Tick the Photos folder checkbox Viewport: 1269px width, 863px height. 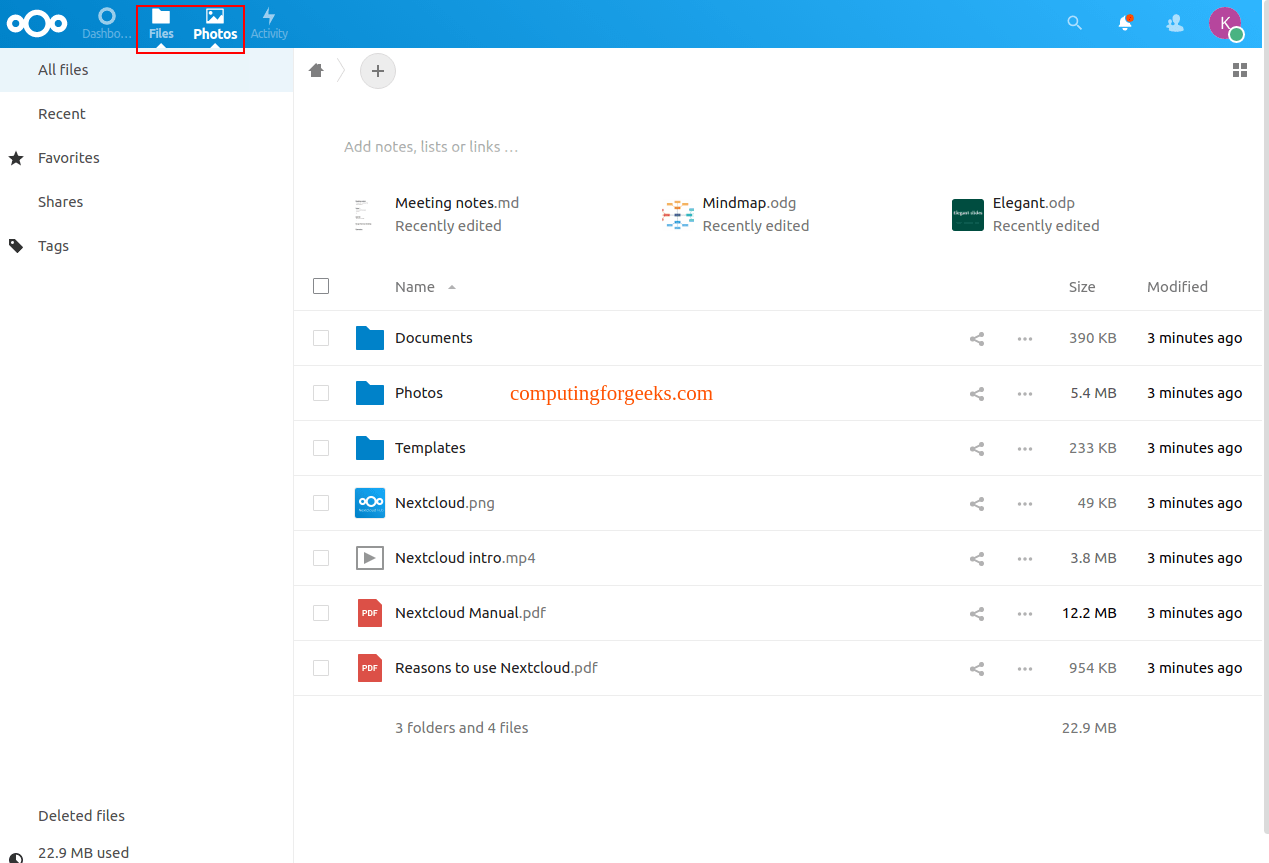tap(321, 393)
